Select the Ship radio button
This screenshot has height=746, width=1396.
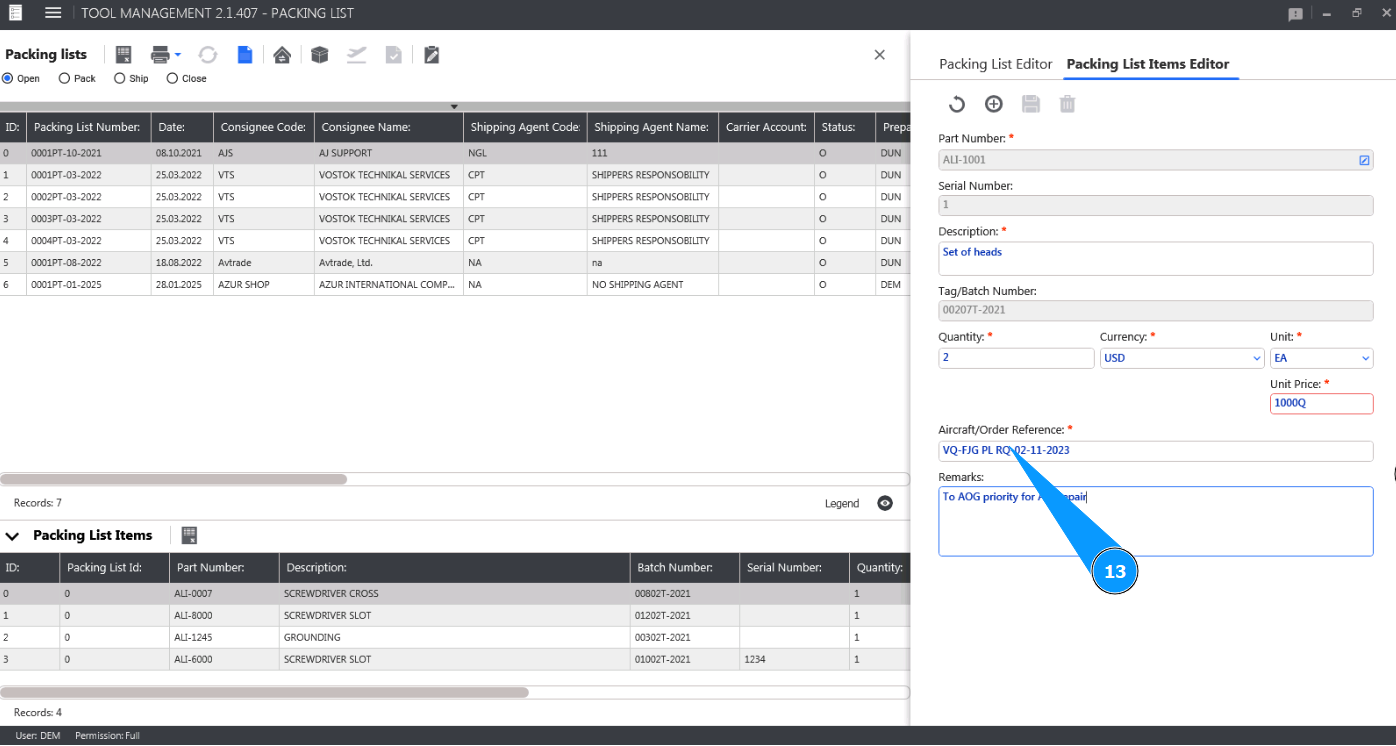click(120, 78)
